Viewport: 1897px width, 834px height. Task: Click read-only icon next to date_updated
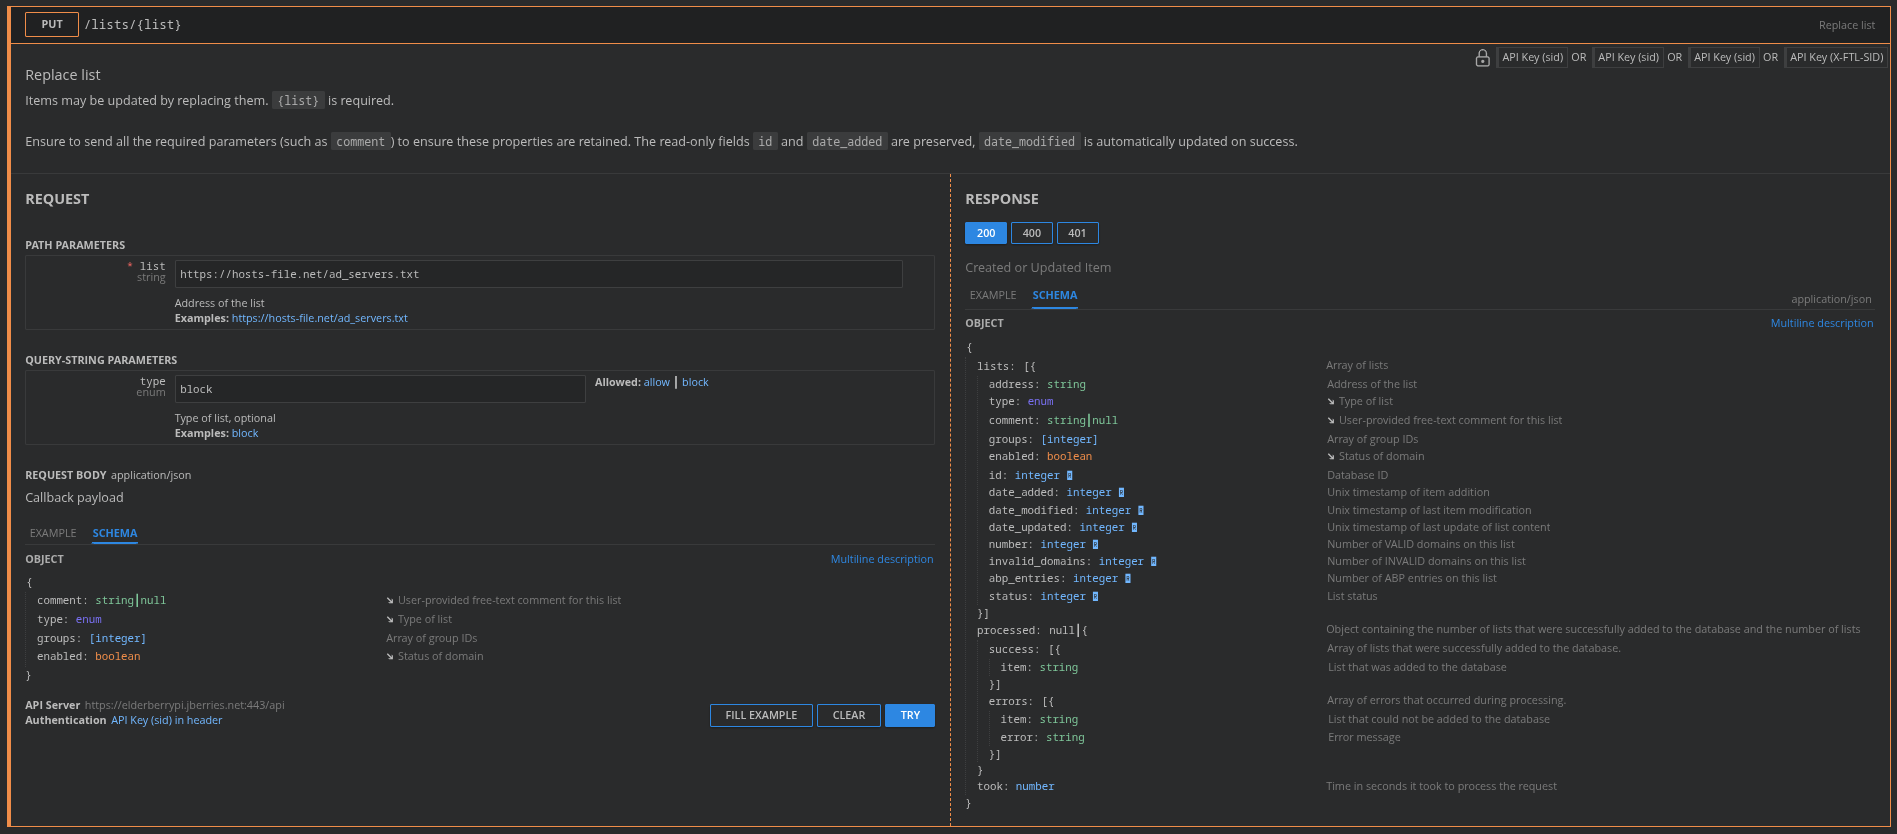click(1134, 528)
